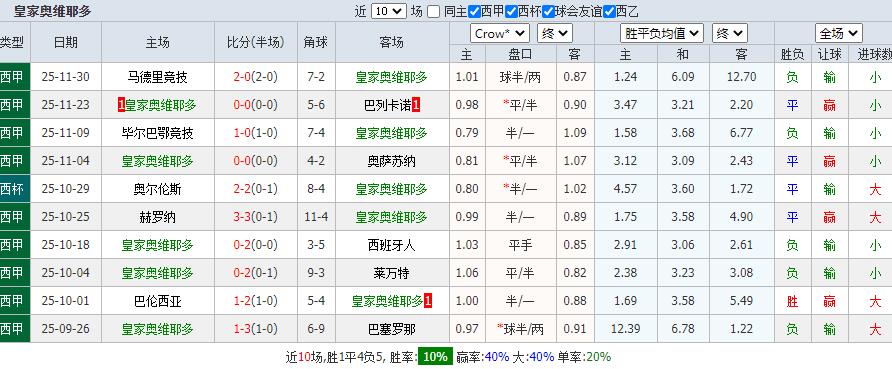Click the date cell 25-11-30
Screen dimensions: 892x369
(x=66, y=77)
